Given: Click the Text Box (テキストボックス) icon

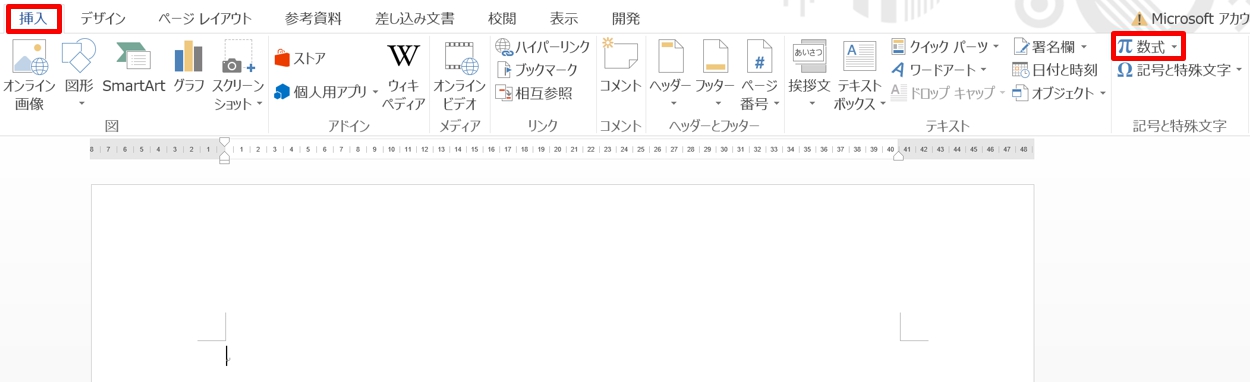Looking at the screenshot, I should point(859,57).
